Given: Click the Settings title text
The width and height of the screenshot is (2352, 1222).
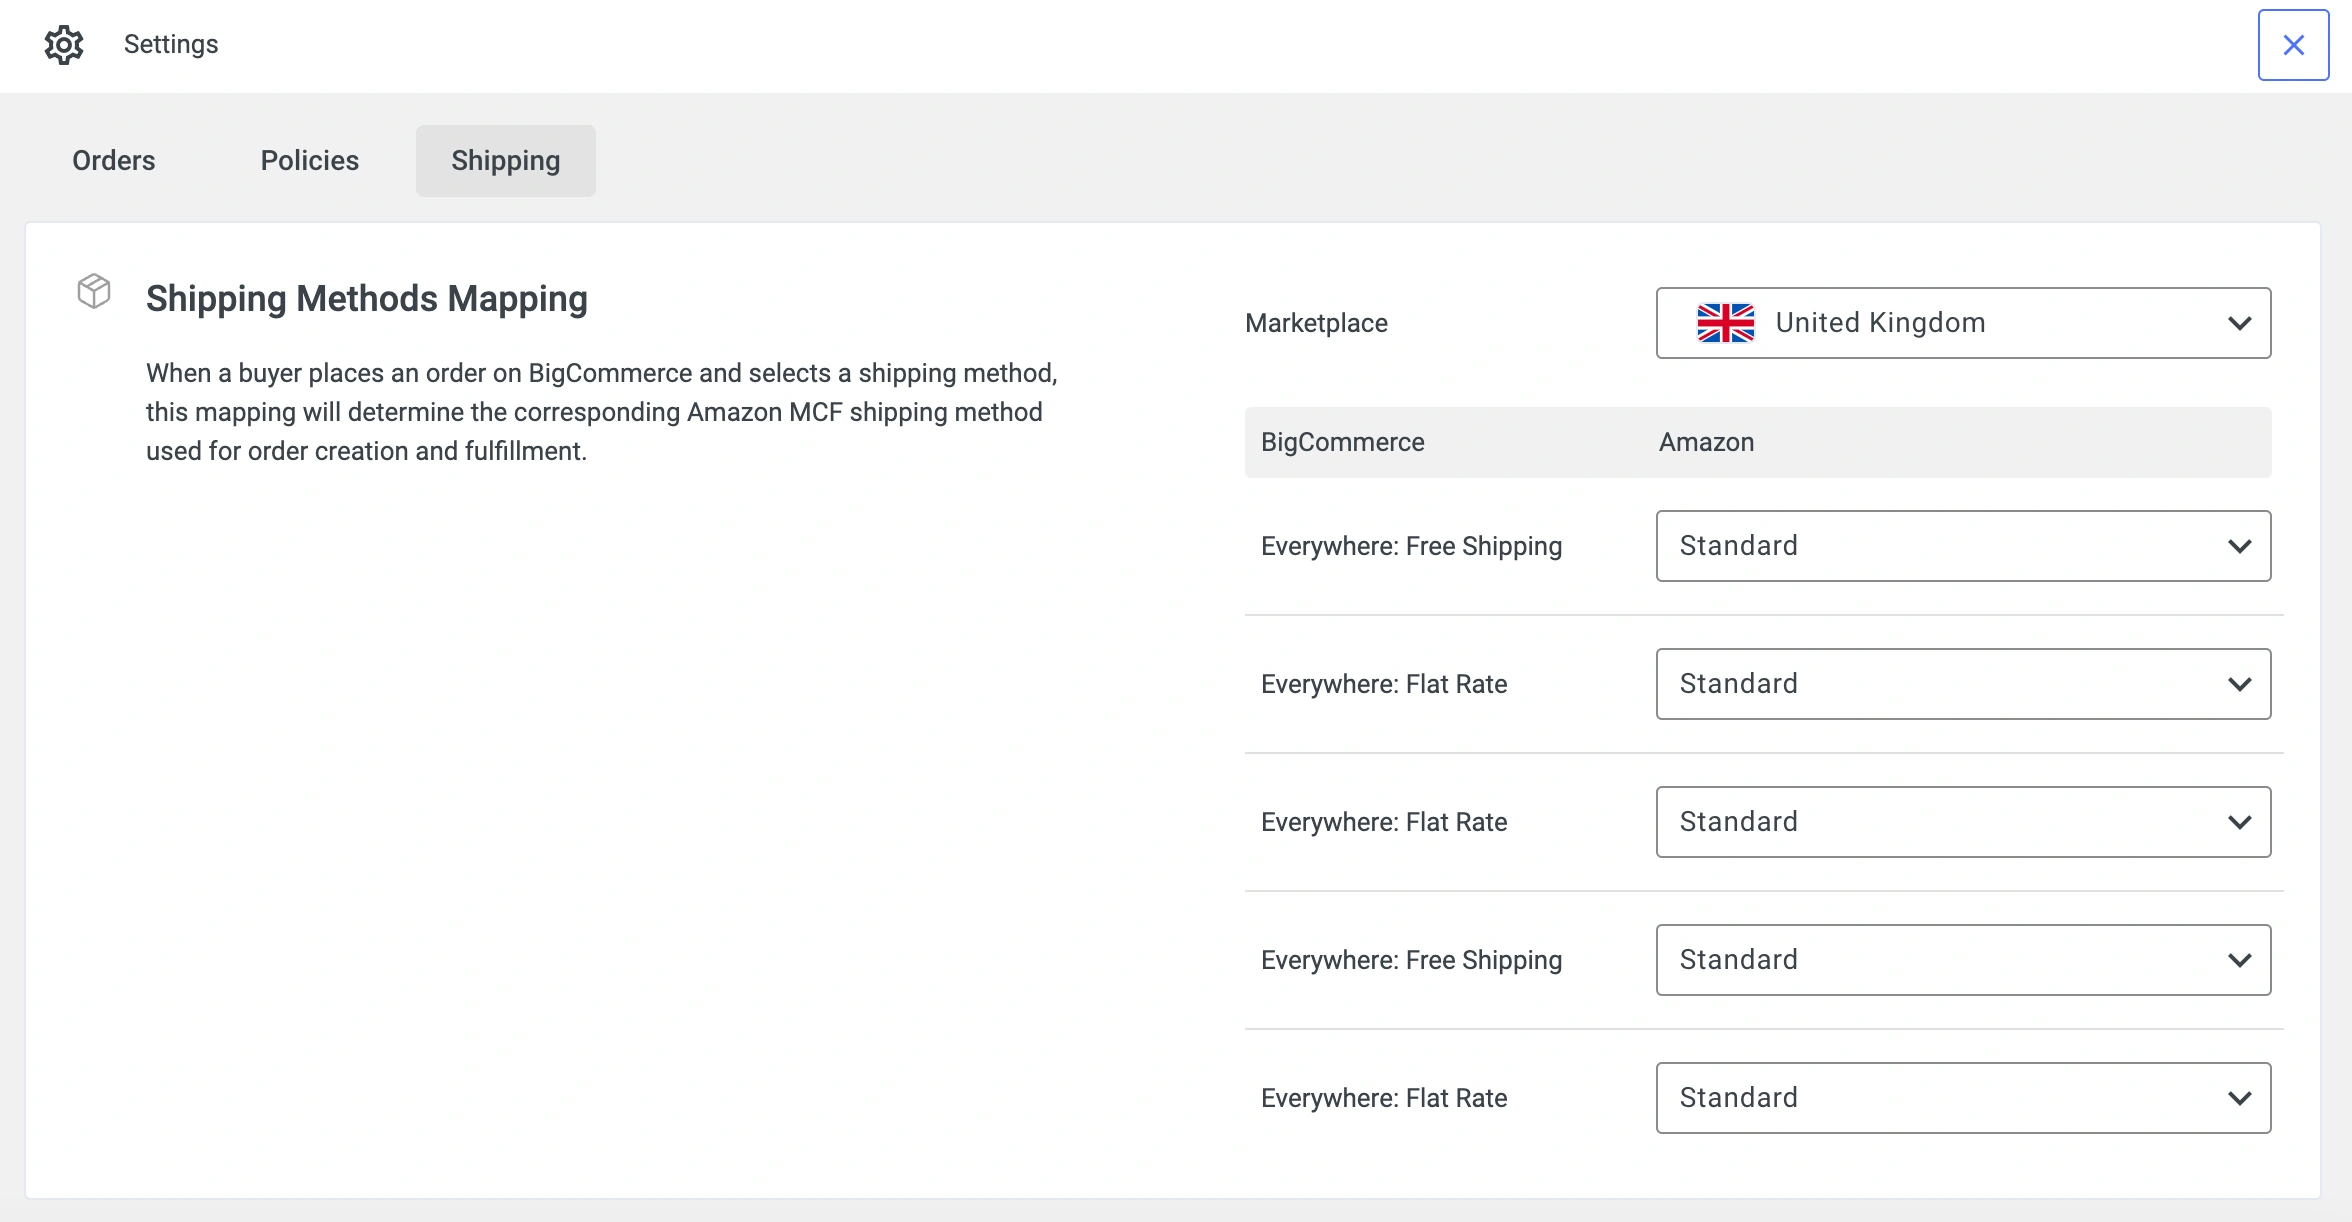Looking at the screenshot, I should pos(171,45).
